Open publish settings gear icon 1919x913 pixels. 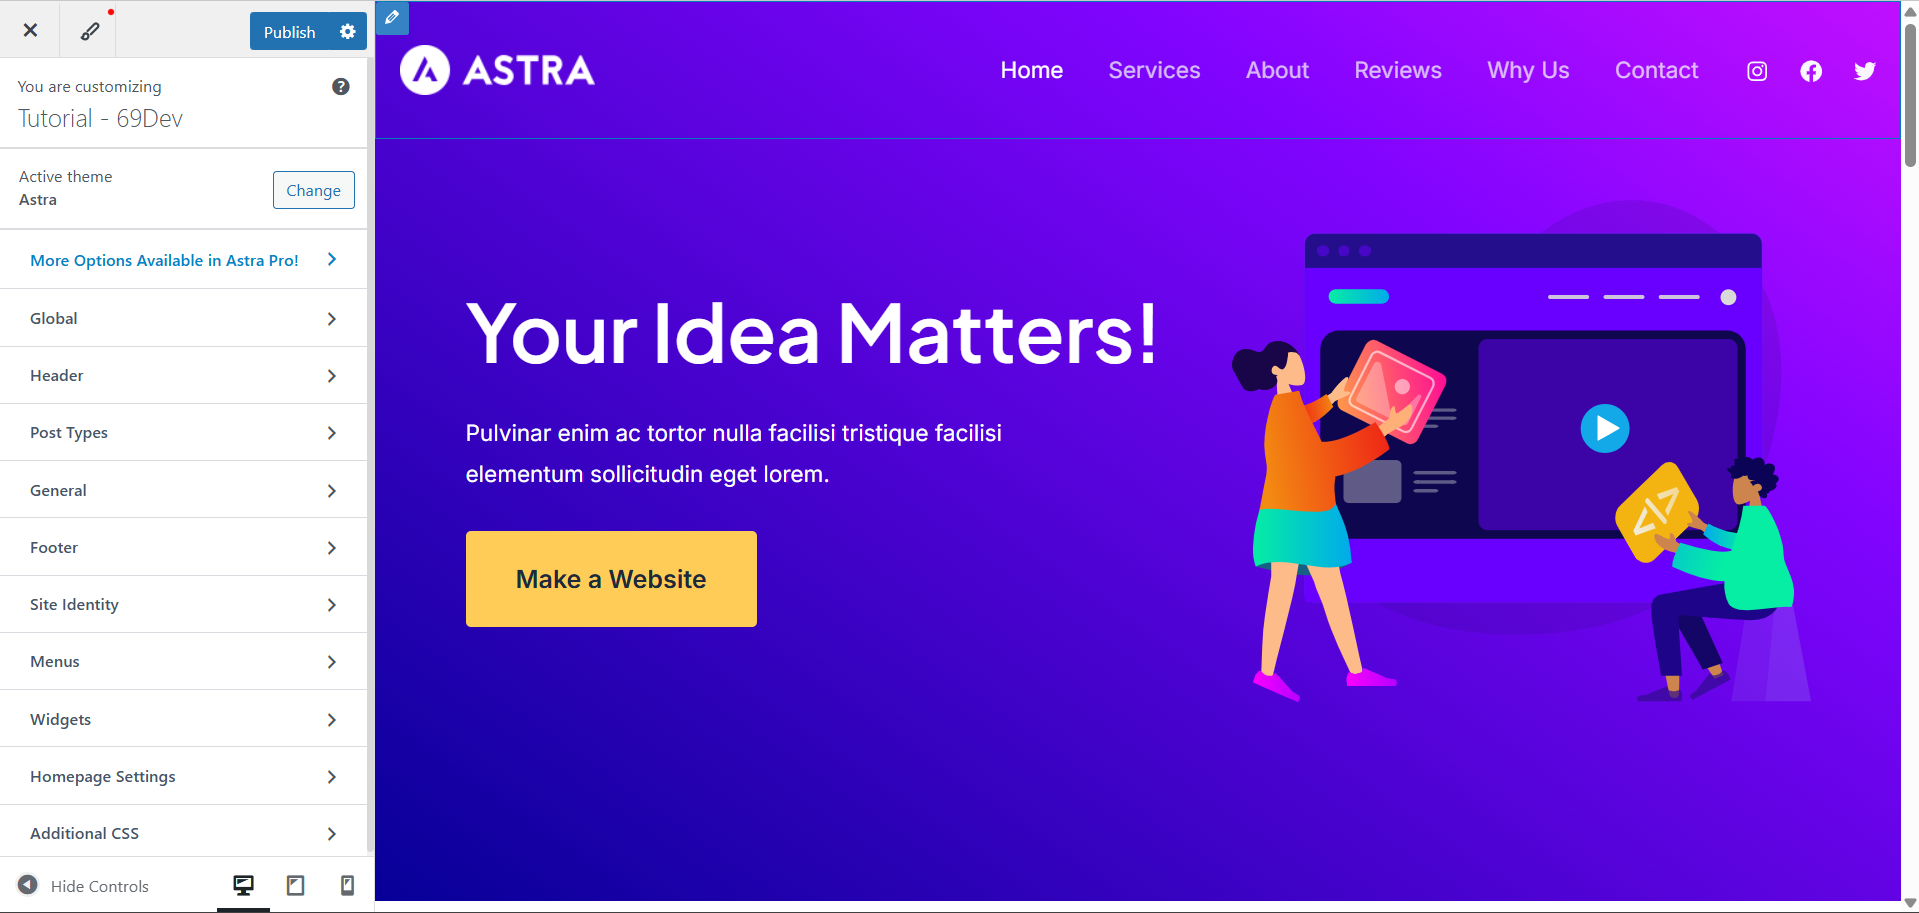coord(347,32)
